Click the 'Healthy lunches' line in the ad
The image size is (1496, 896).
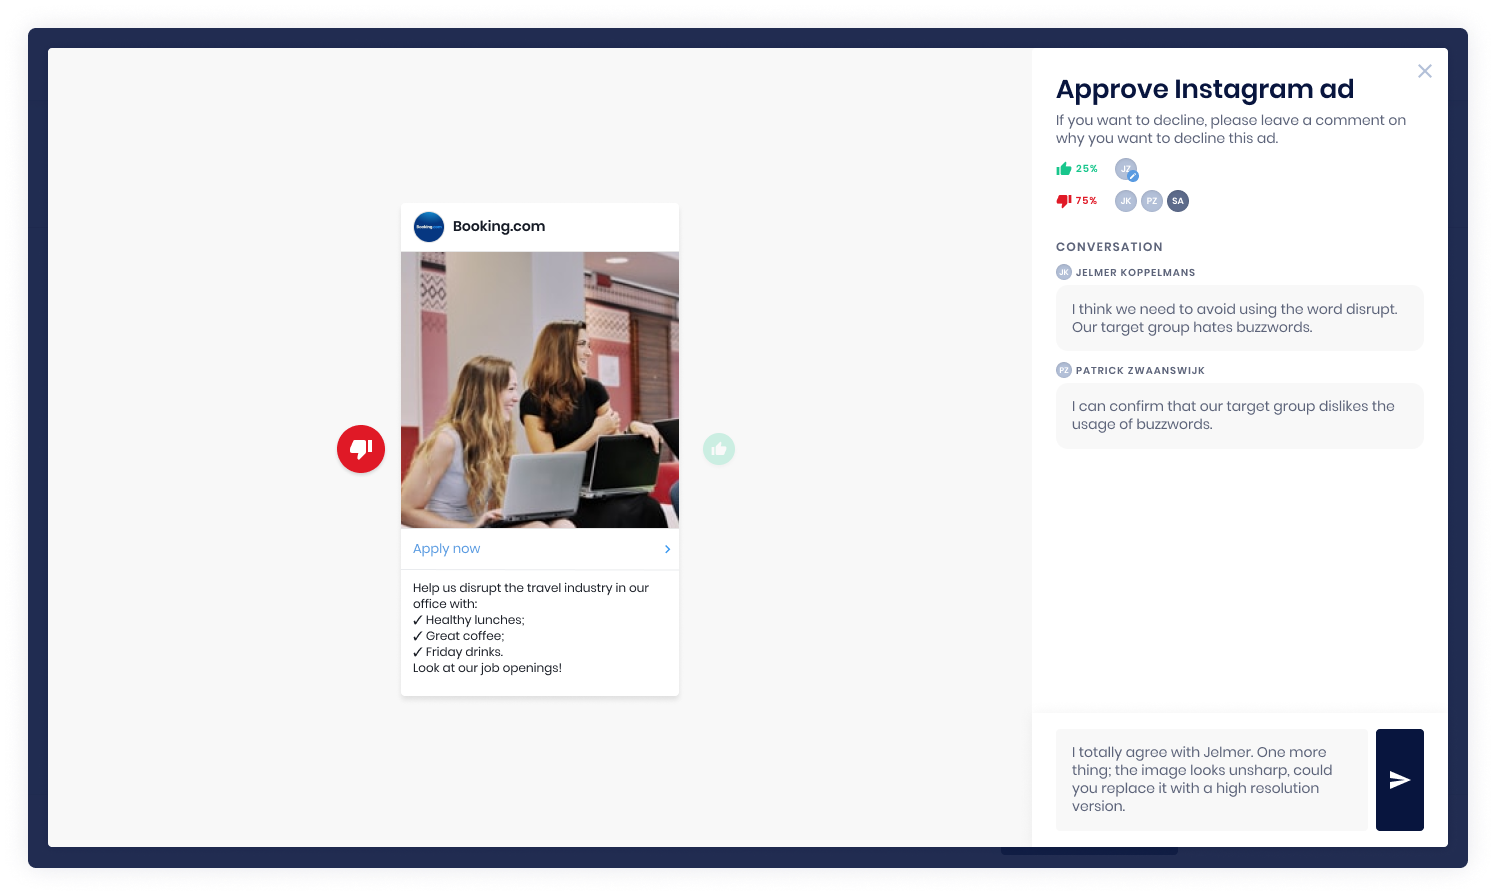click(469, 620)
